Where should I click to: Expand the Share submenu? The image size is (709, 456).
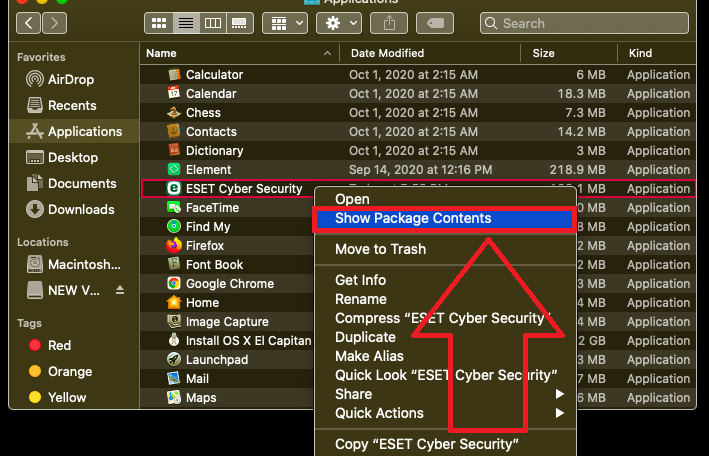tap(445, 394)
